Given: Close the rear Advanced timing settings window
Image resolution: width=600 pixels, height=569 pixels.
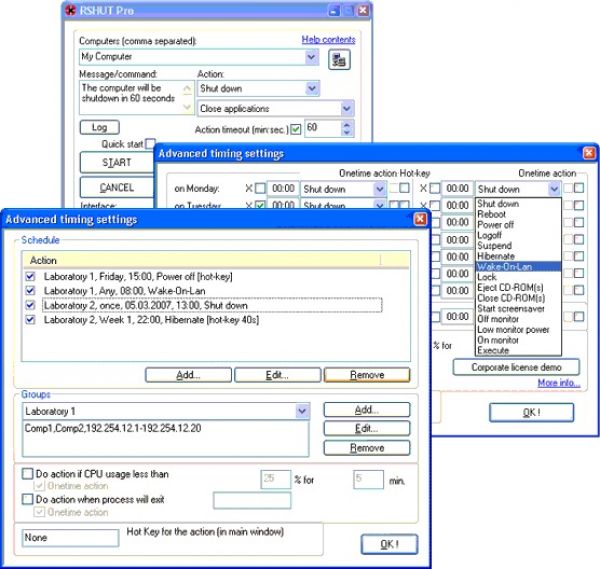Looking at the screenshot, I should (x=589, y=153).
